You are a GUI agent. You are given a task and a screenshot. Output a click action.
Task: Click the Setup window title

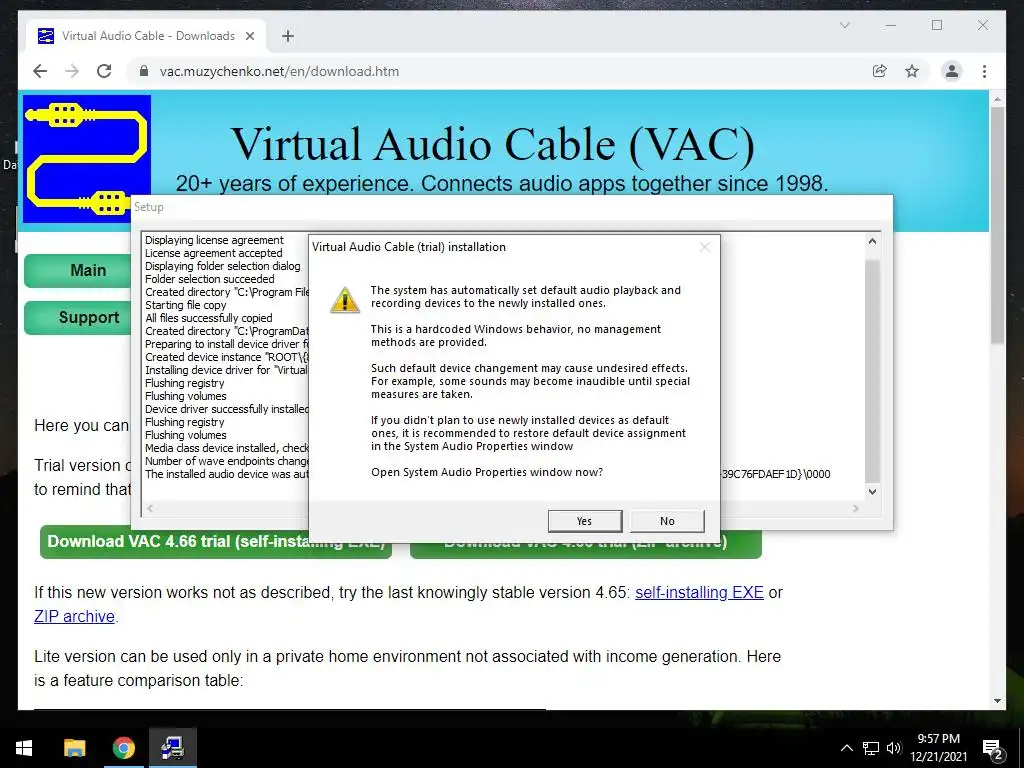[148, 207]
